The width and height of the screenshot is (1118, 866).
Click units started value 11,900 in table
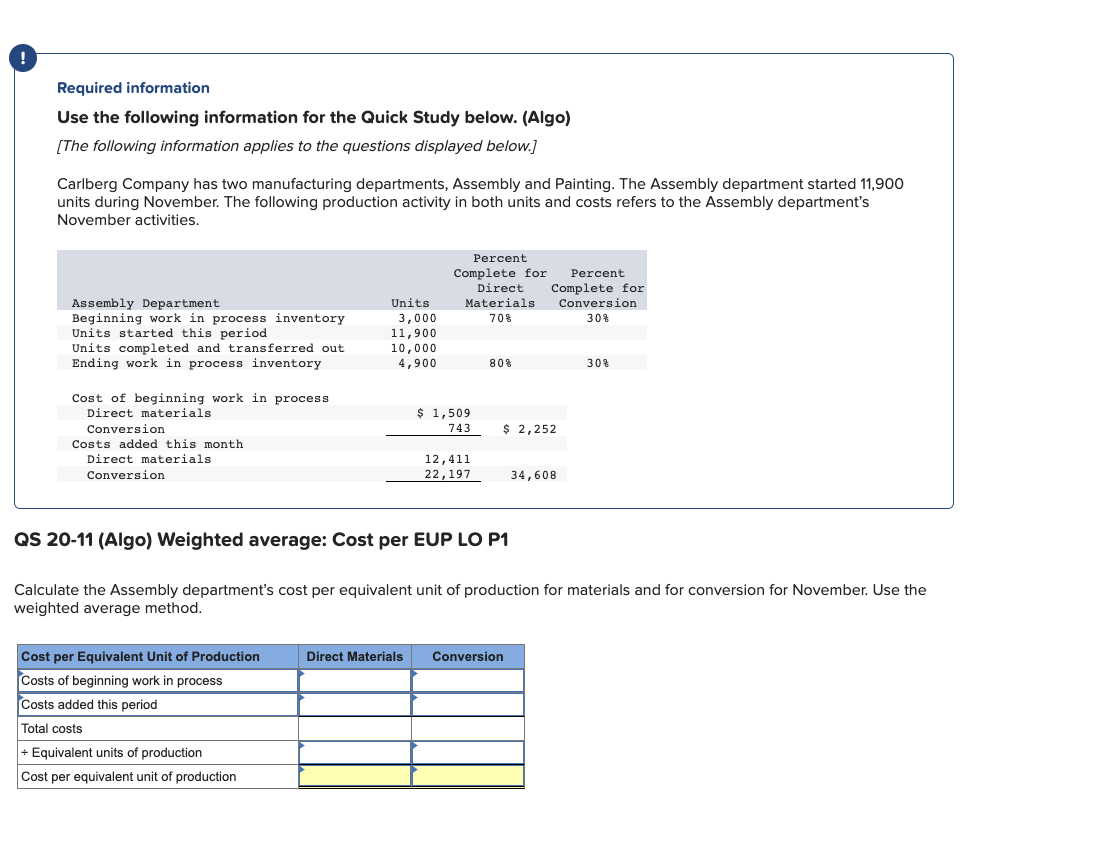pyautogui.click(x=414, y=333)
